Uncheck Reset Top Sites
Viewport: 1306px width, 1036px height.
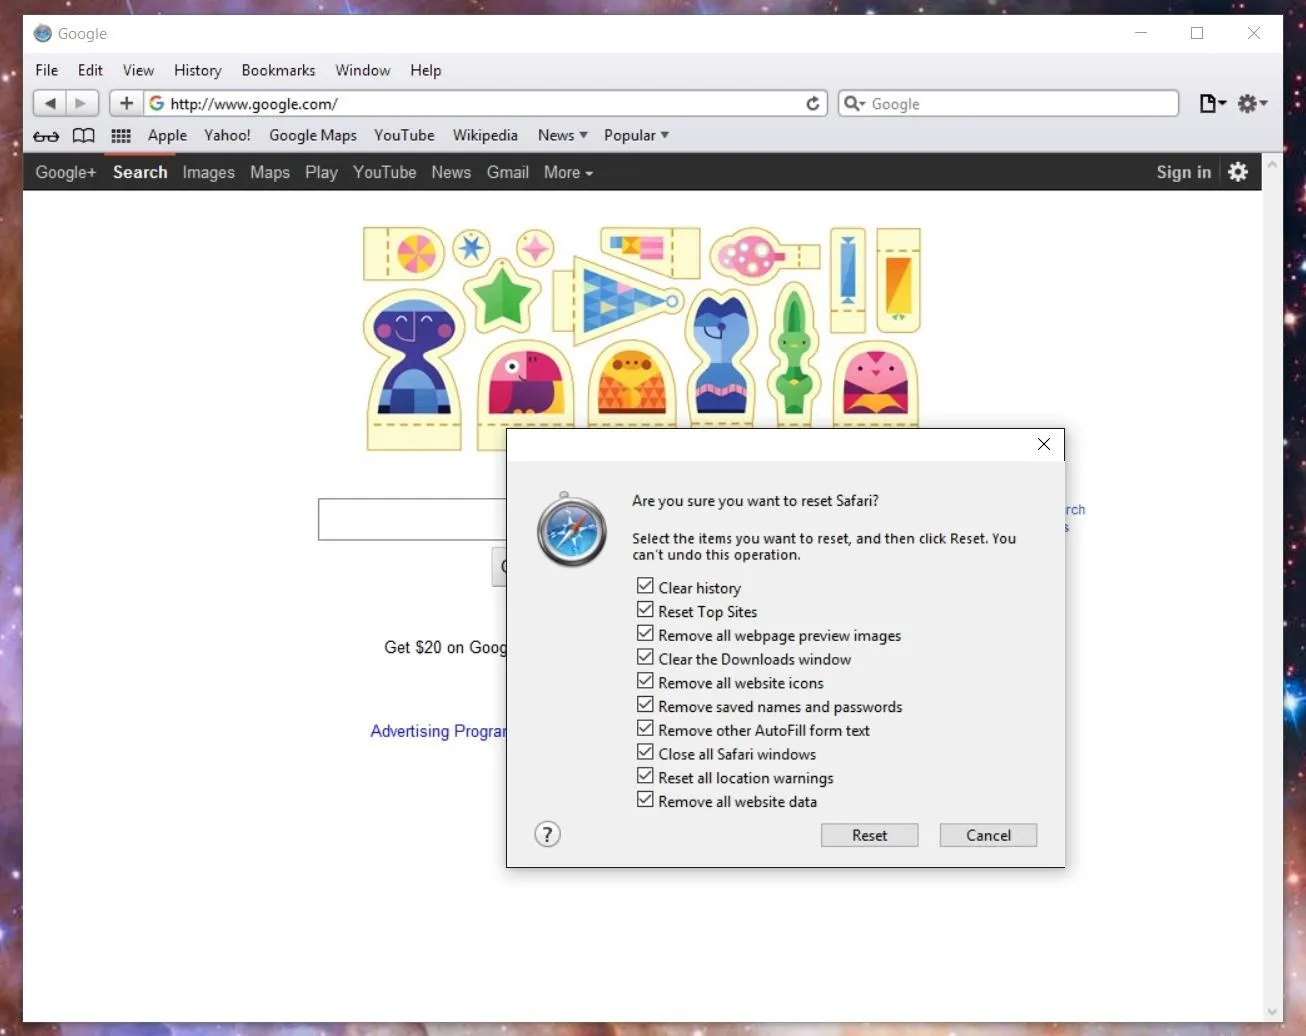tap(645, 610)
